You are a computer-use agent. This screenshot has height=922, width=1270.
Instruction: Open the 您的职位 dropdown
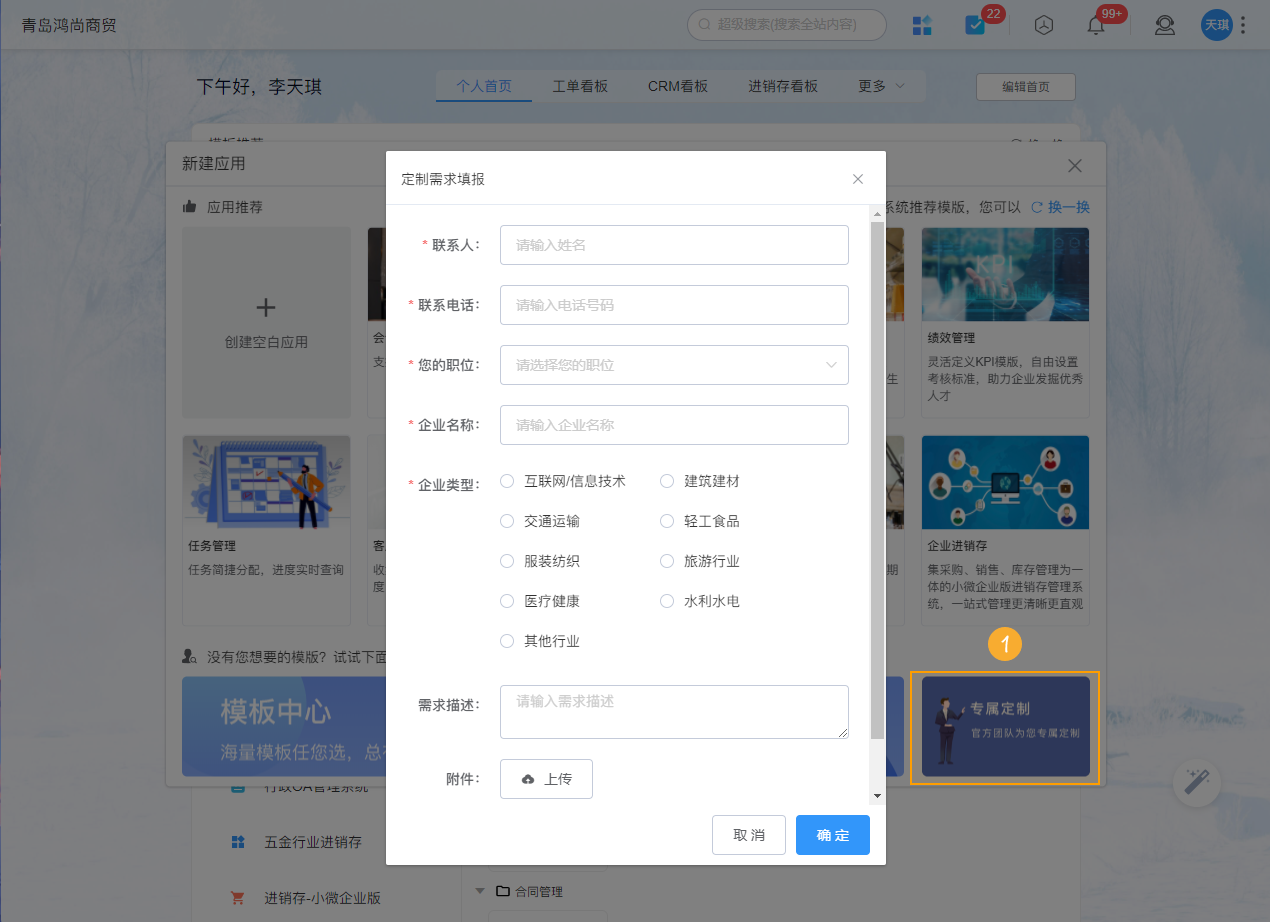(x=674, y=365)
